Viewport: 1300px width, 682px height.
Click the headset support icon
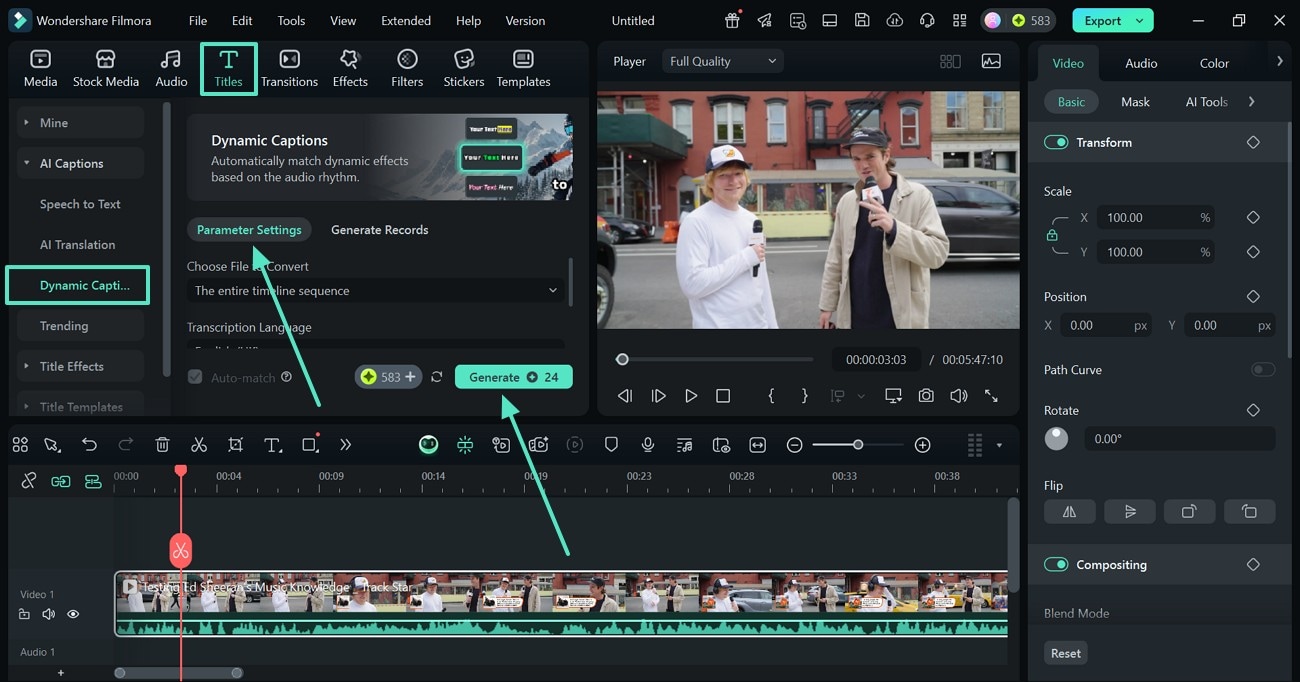(927, 20)
